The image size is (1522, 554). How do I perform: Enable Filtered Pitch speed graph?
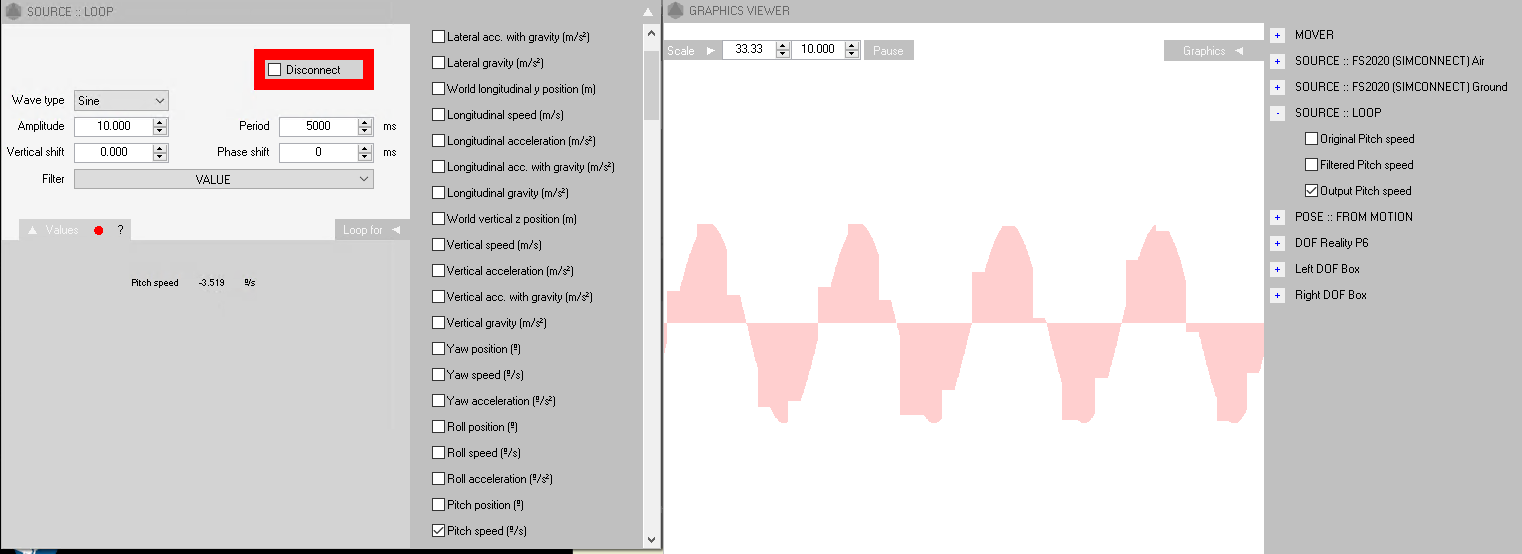click(x=1312, y=165)
